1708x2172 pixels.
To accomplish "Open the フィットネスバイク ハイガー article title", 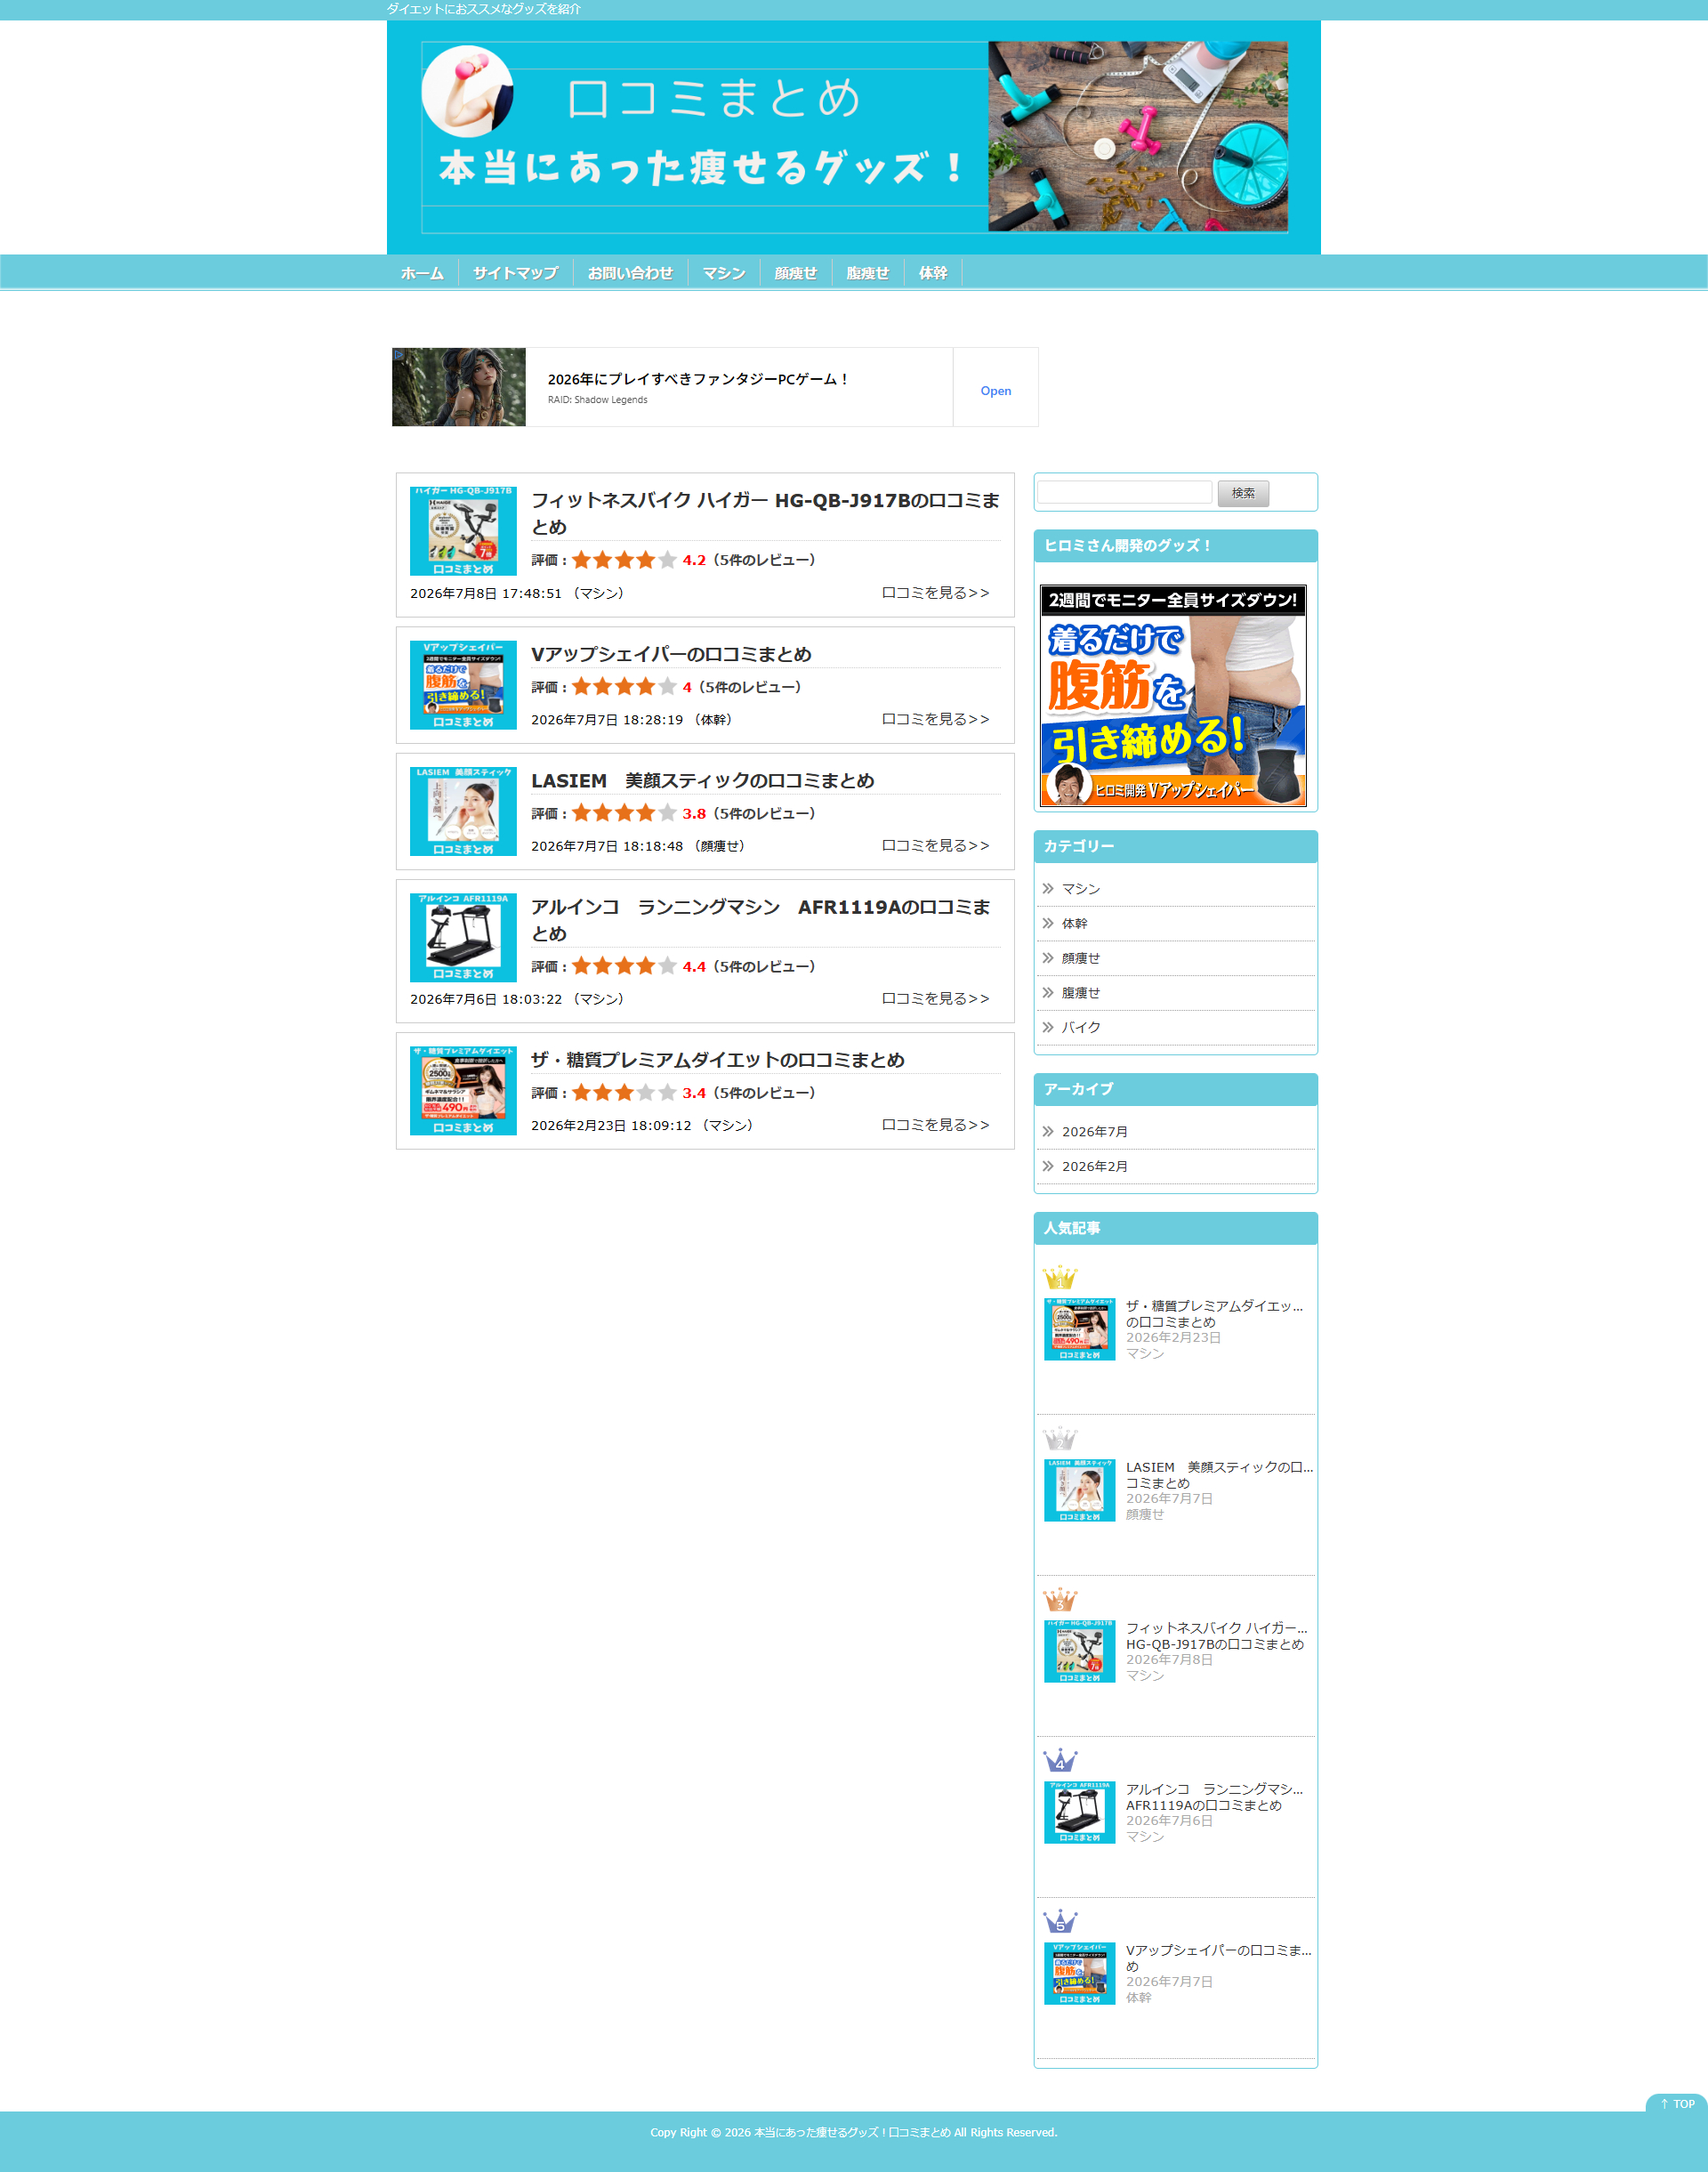I will (765, 513).
